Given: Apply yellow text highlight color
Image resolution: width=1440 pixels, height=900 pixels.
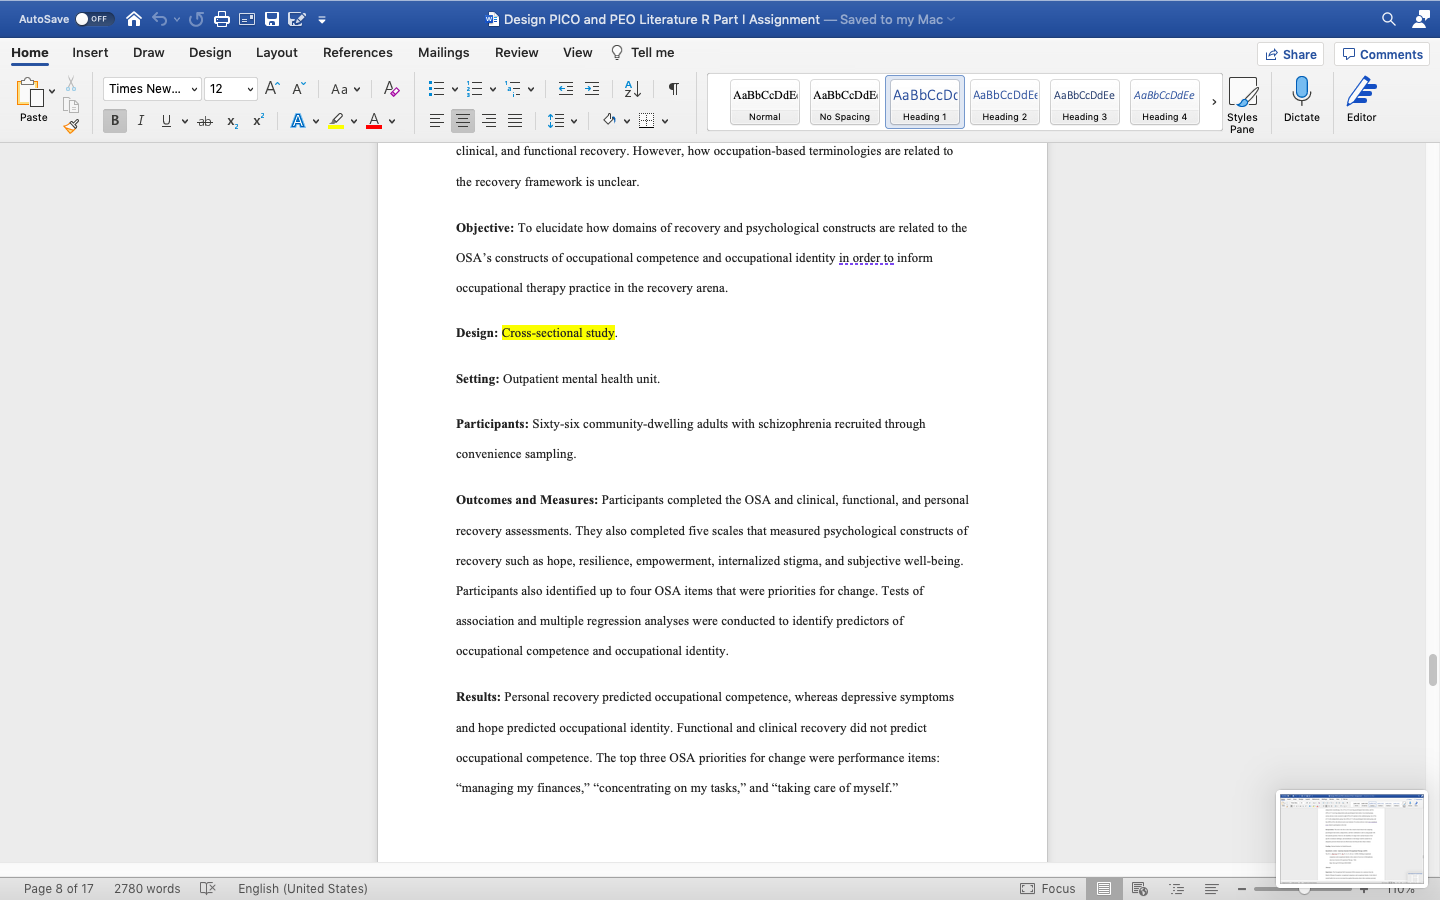Looking at the screenshot, I should coord(336,121).
